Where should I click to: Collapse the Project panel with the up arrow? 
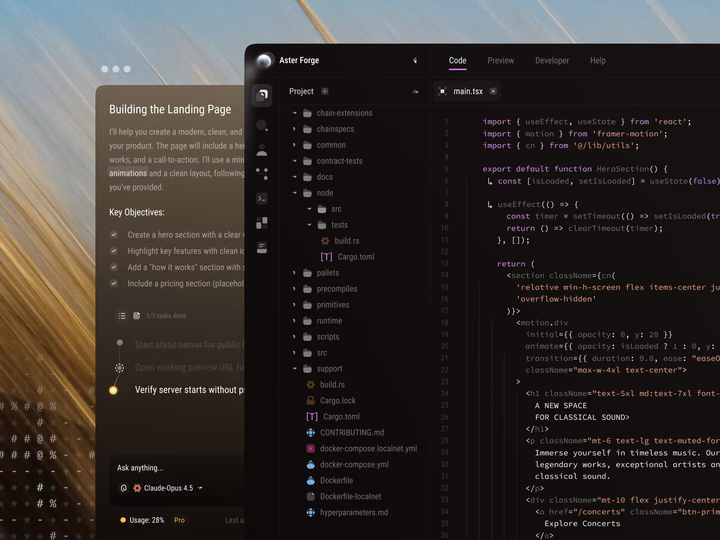pyautogui.click(x=416, y=91)
